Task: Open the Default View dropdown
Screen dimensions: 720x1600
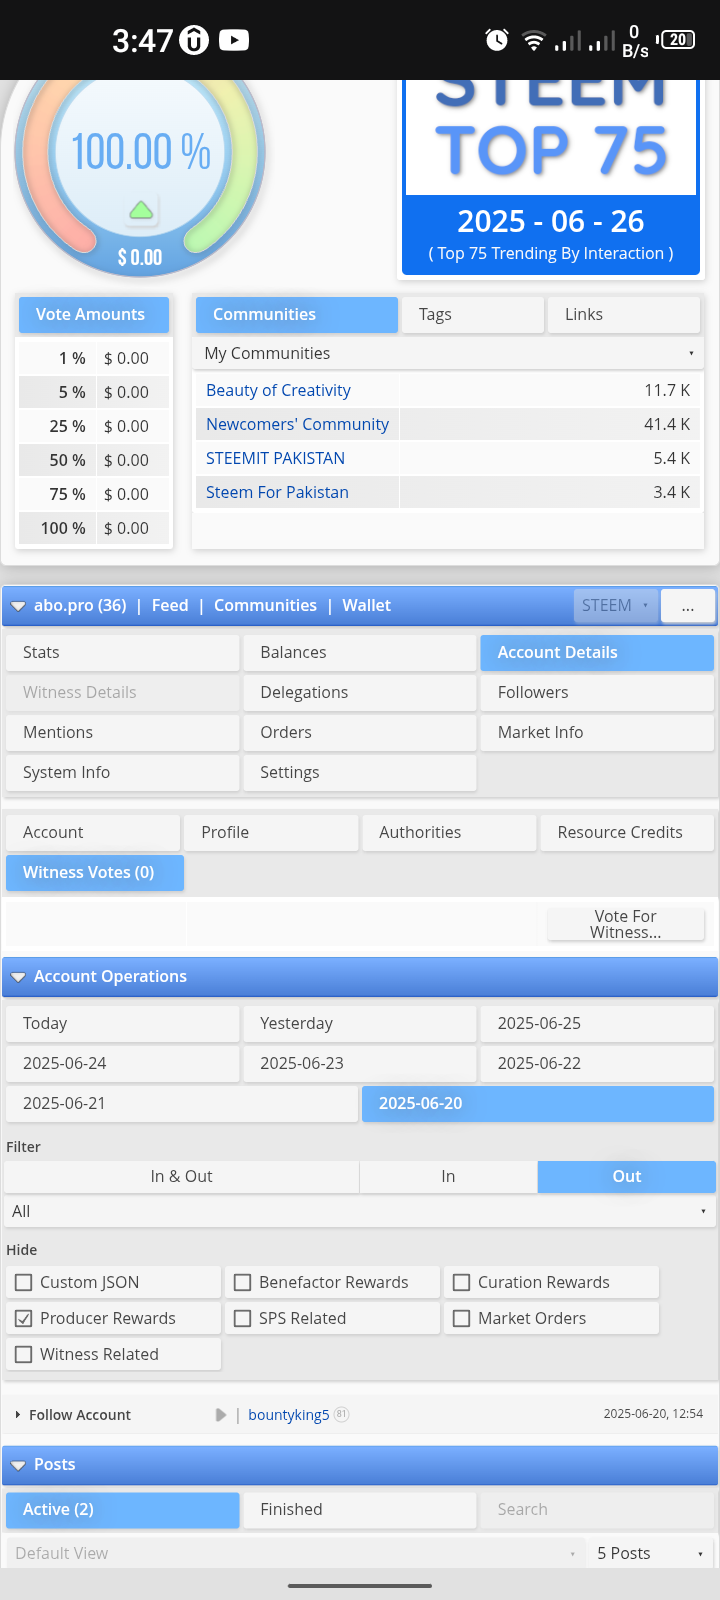Action: (295, 1553)
